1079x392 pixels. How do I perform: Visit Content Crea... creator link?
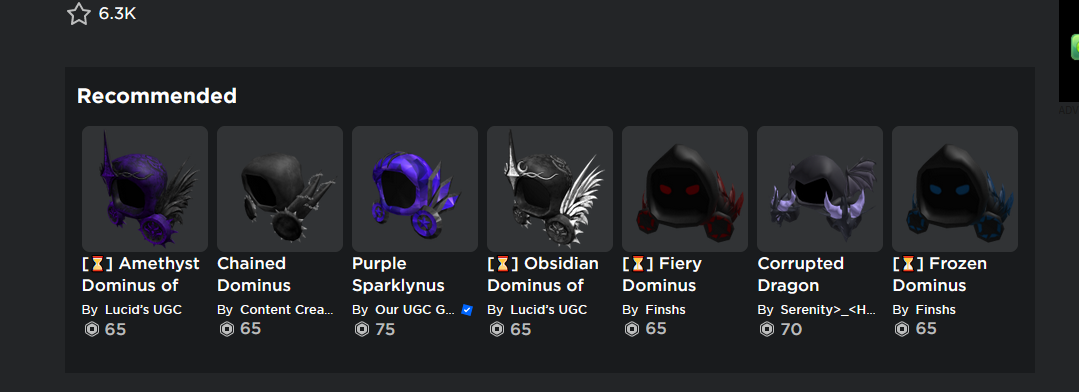[286, 309]
